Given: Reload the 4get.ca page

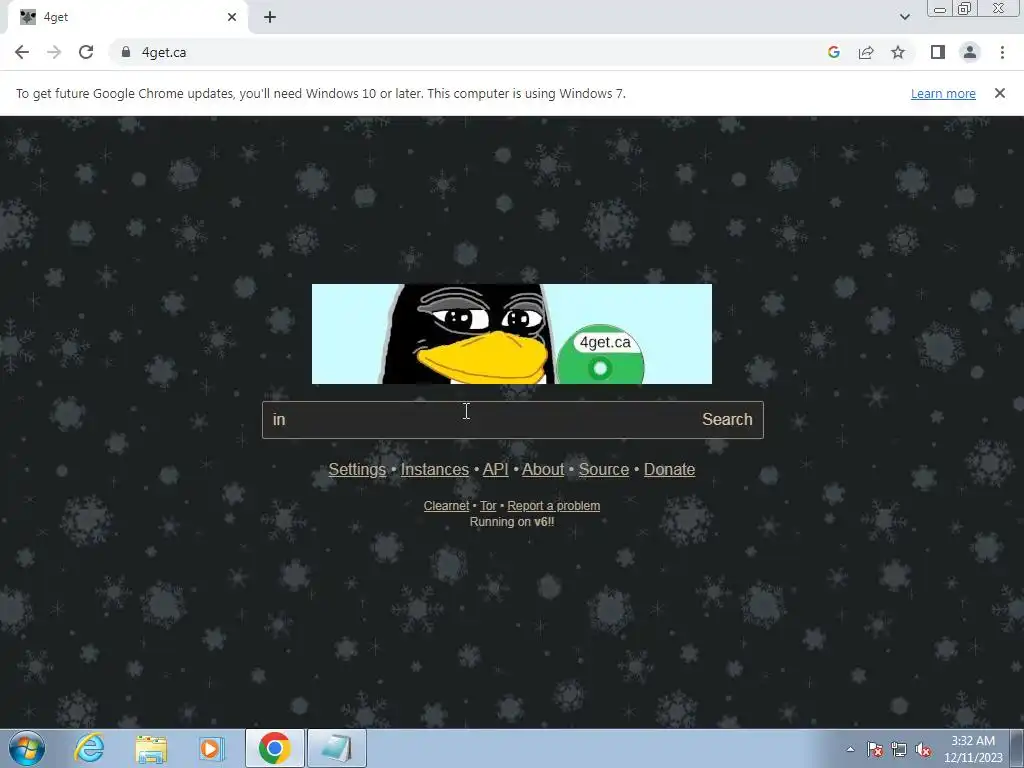Looking at the screenshot, I should pyautogui.click(x=86, y=52).
